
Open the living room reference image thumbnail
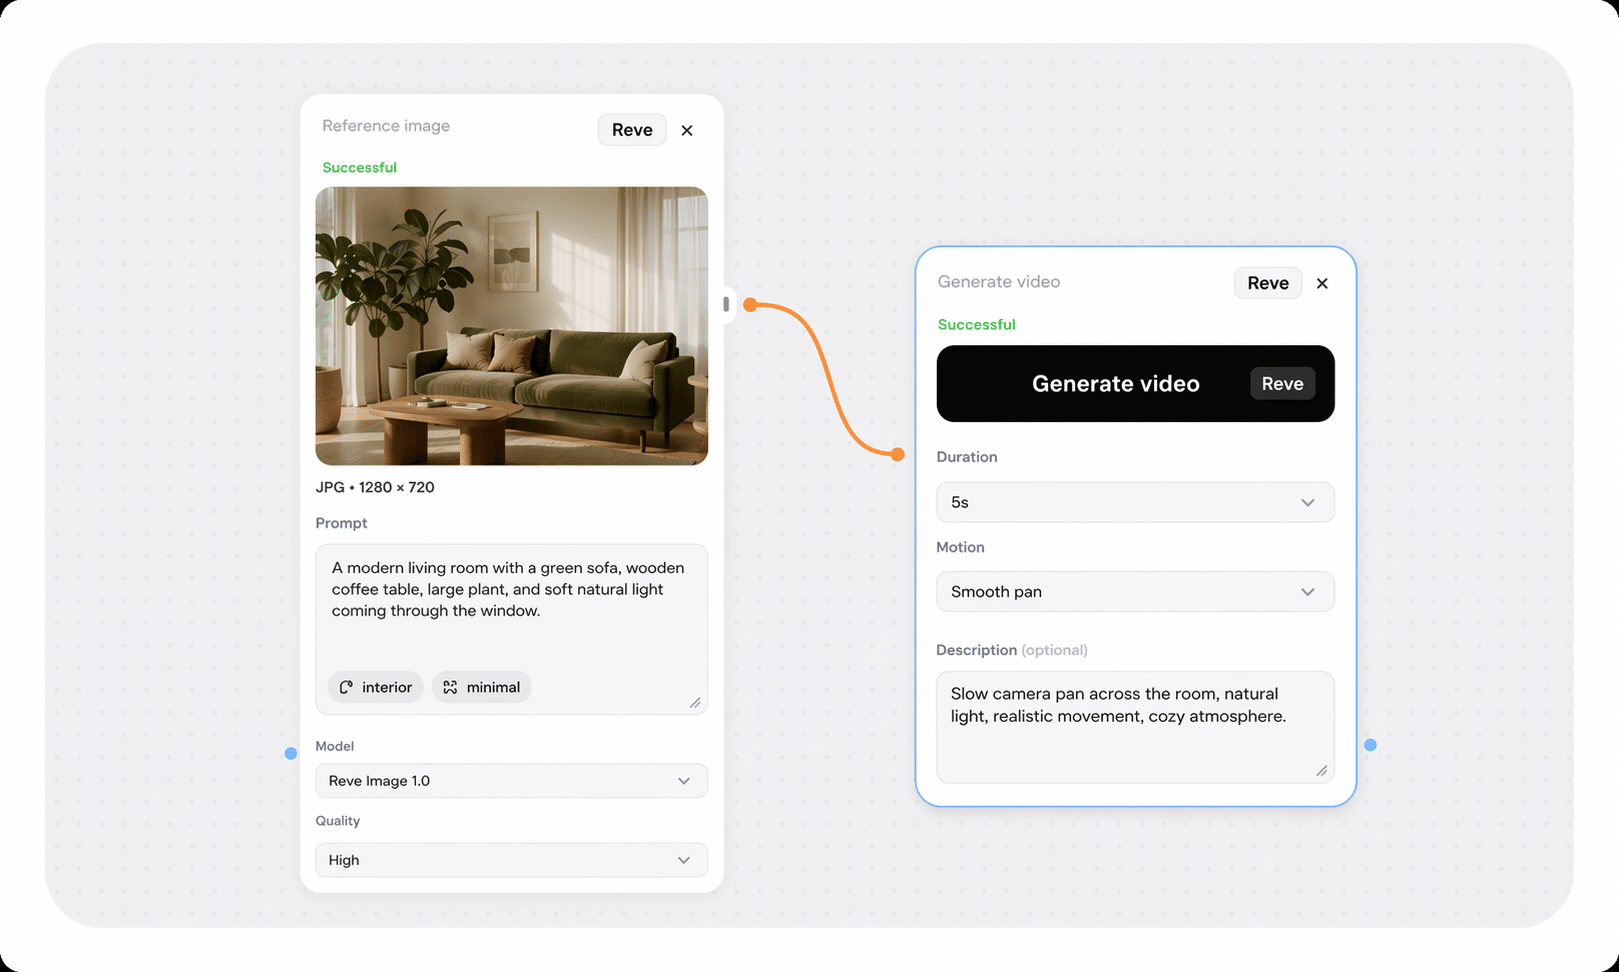pyautogui.click(x=512, y=326)
